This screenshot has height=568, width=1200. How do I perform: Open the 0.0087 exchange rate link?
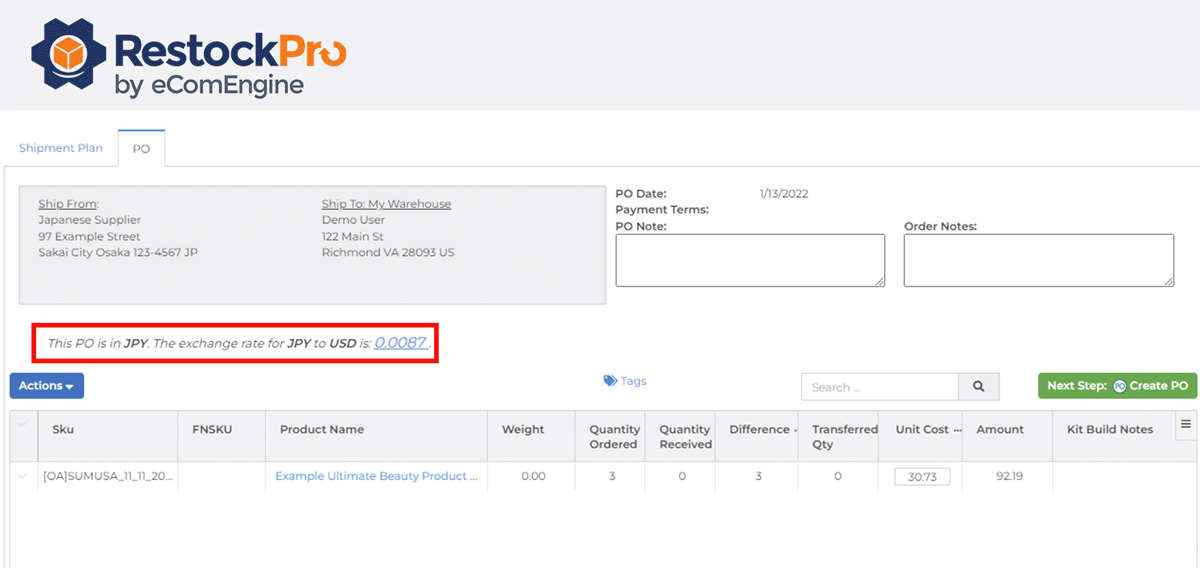(400, 343)
